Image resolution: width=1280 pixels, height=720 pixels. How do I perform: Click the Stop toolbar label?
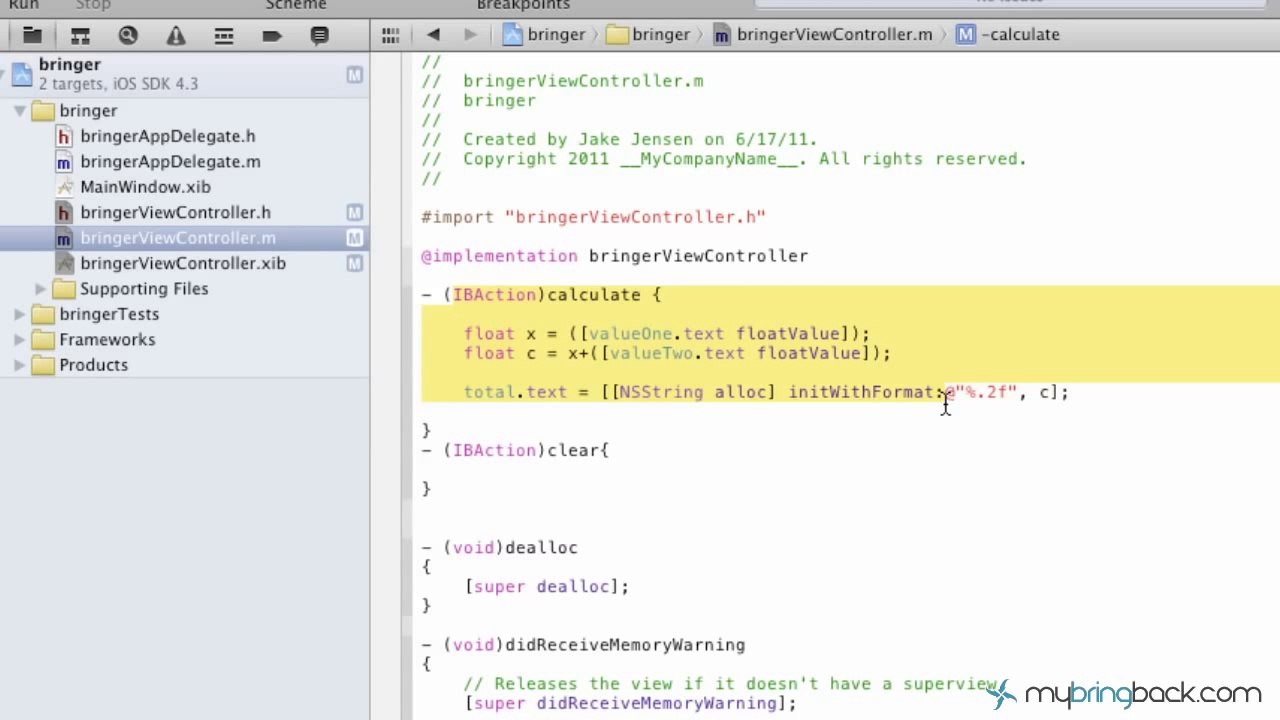click(93, 5)
